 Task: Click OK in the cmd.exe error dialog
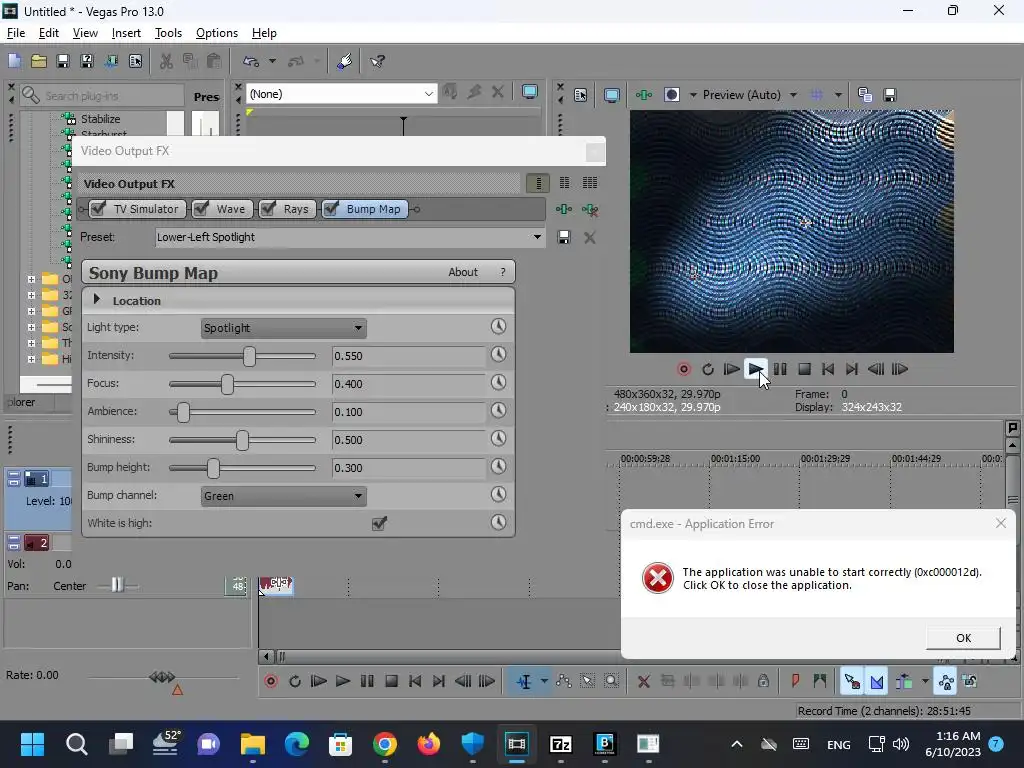pyautogui.click(x=963, y=638)
